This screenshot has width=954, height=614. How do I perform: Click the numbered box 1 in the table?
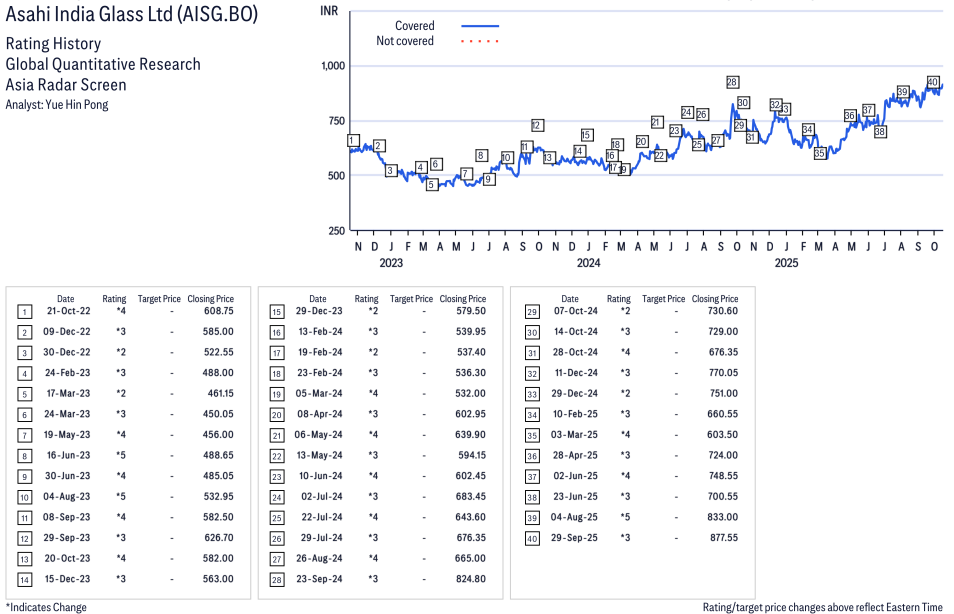point(24,311)
